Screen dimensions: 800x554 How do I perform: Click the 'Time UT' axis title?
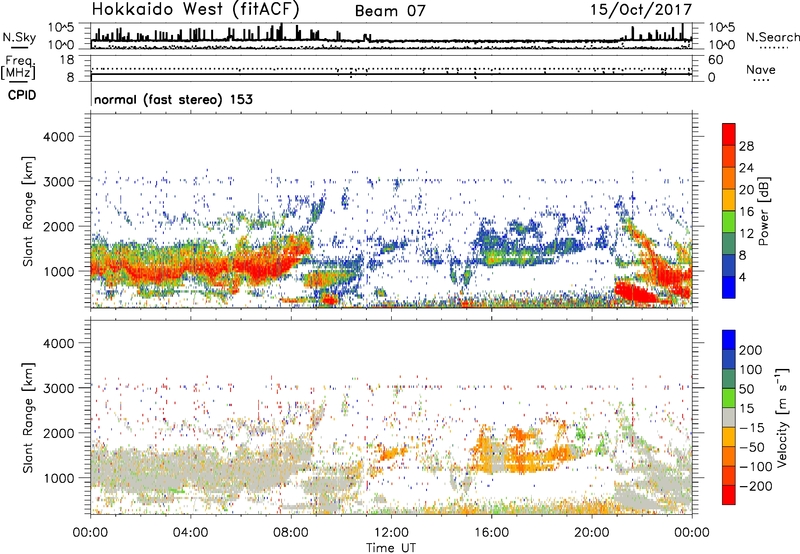(391, 548)
